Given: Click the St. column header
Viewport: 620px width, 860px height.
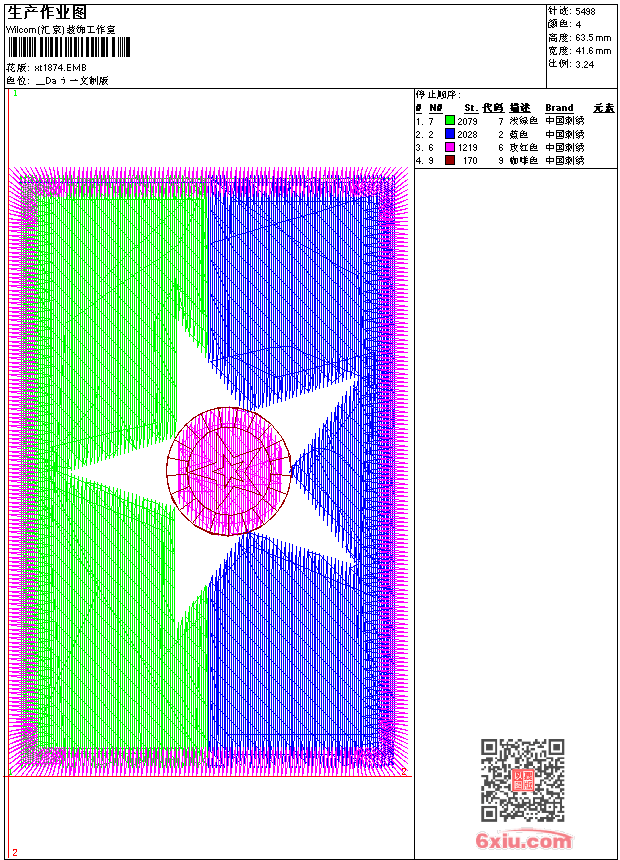Looking at the screenshot, I should (x=471, y=108).
